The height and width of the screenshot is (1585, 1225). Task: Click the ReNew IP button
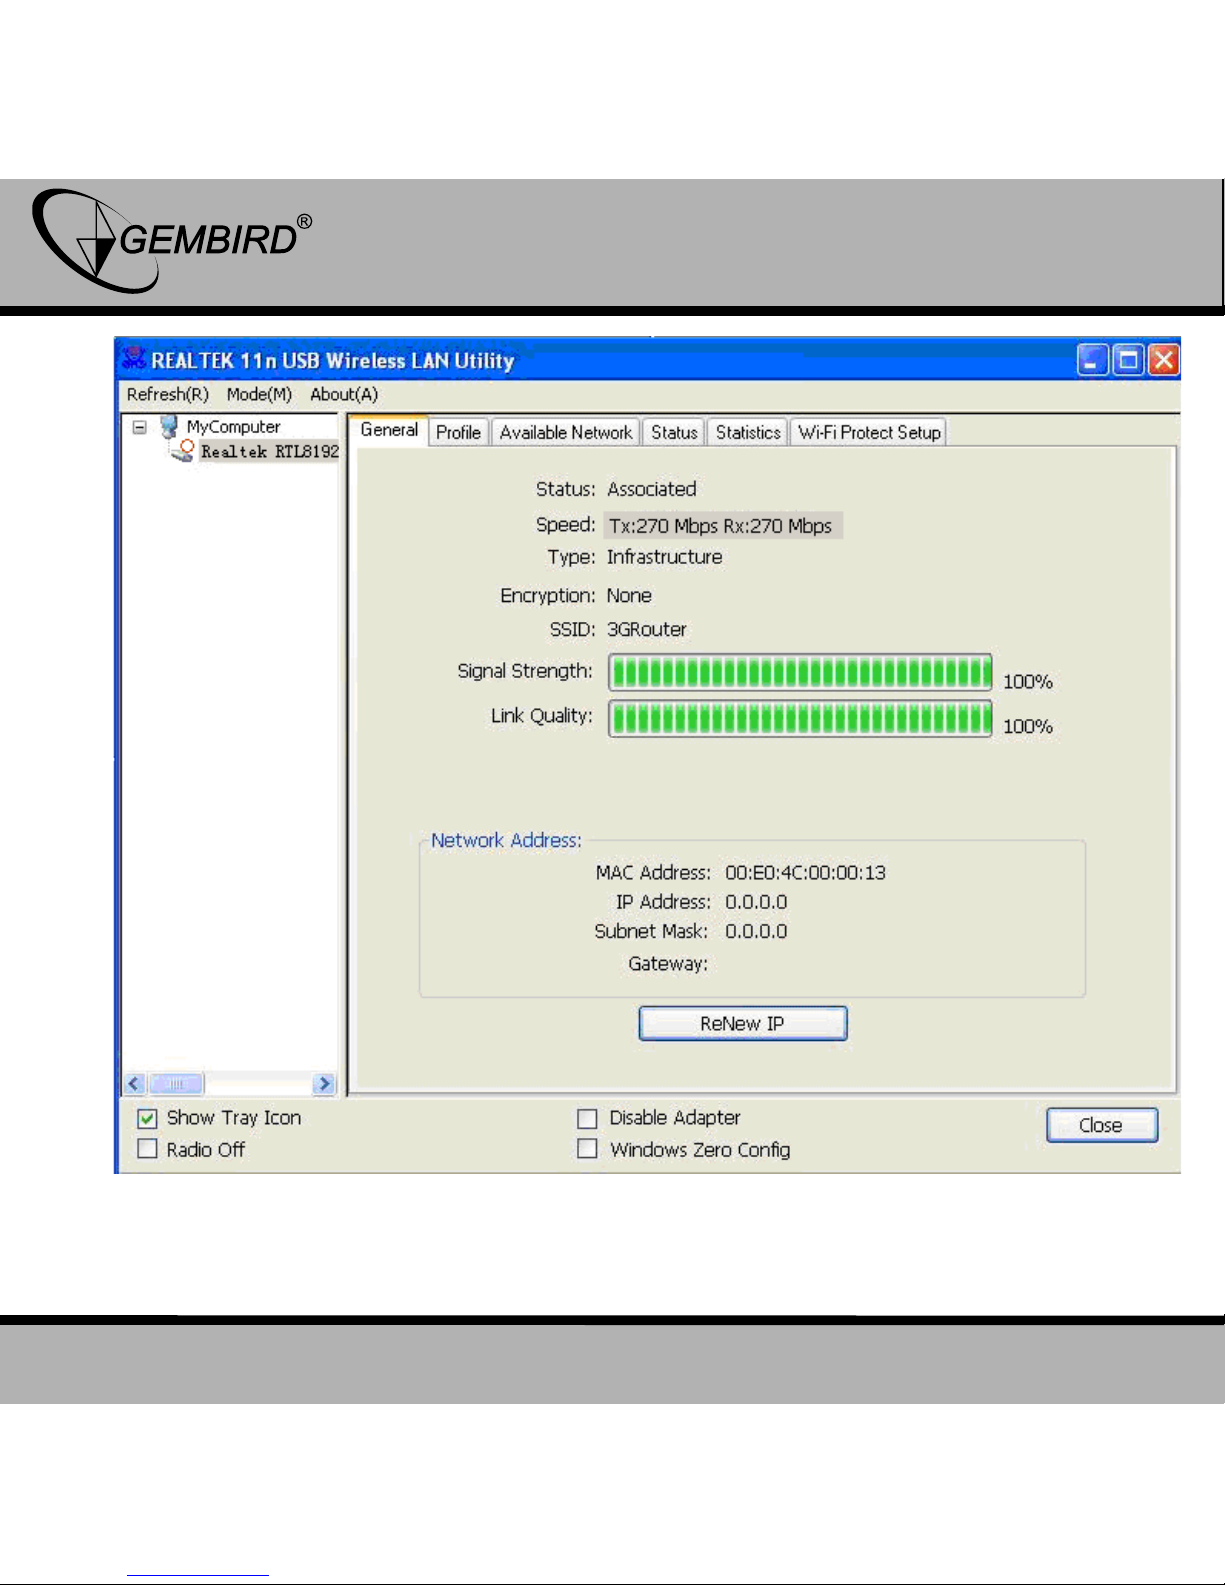pyautogui.click(x=743, y=1023)
